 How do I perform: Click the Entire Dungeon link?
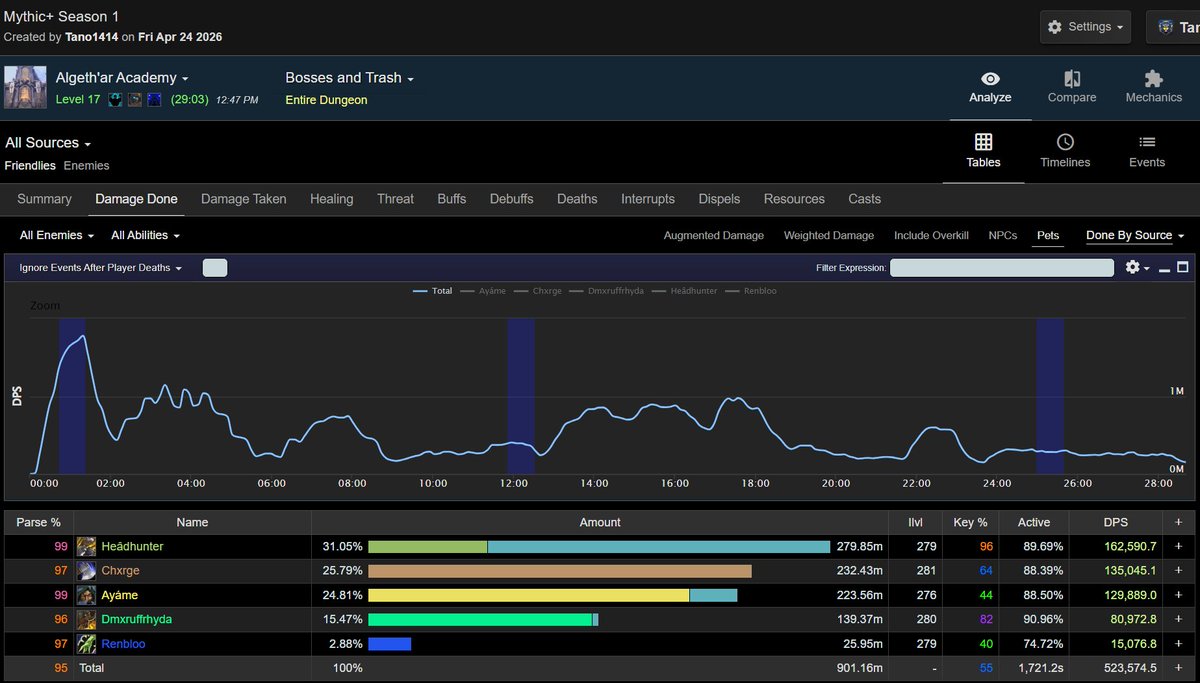(326, 100)
